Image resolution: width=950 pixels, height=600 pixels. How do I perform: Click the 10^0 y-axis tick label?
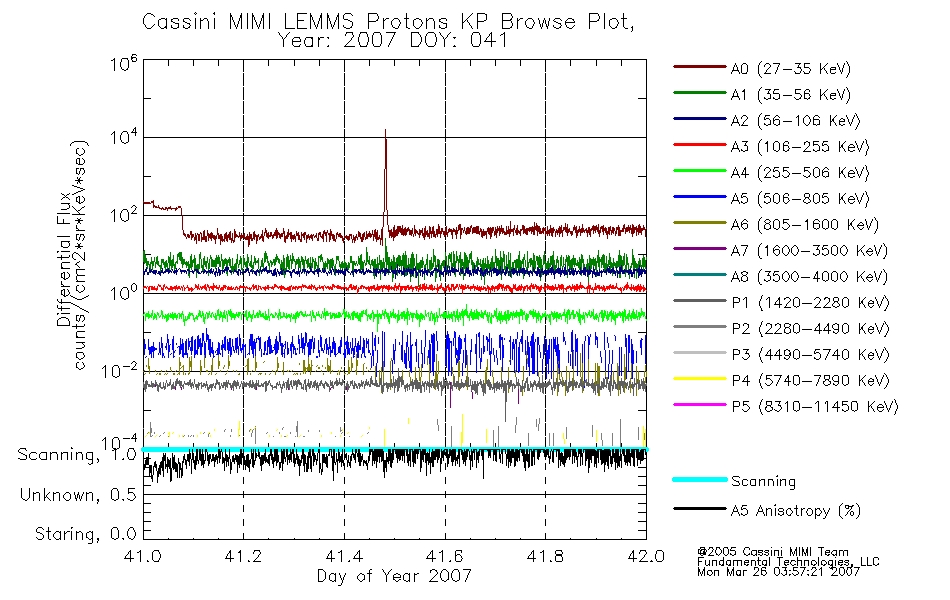click(124, 292)
